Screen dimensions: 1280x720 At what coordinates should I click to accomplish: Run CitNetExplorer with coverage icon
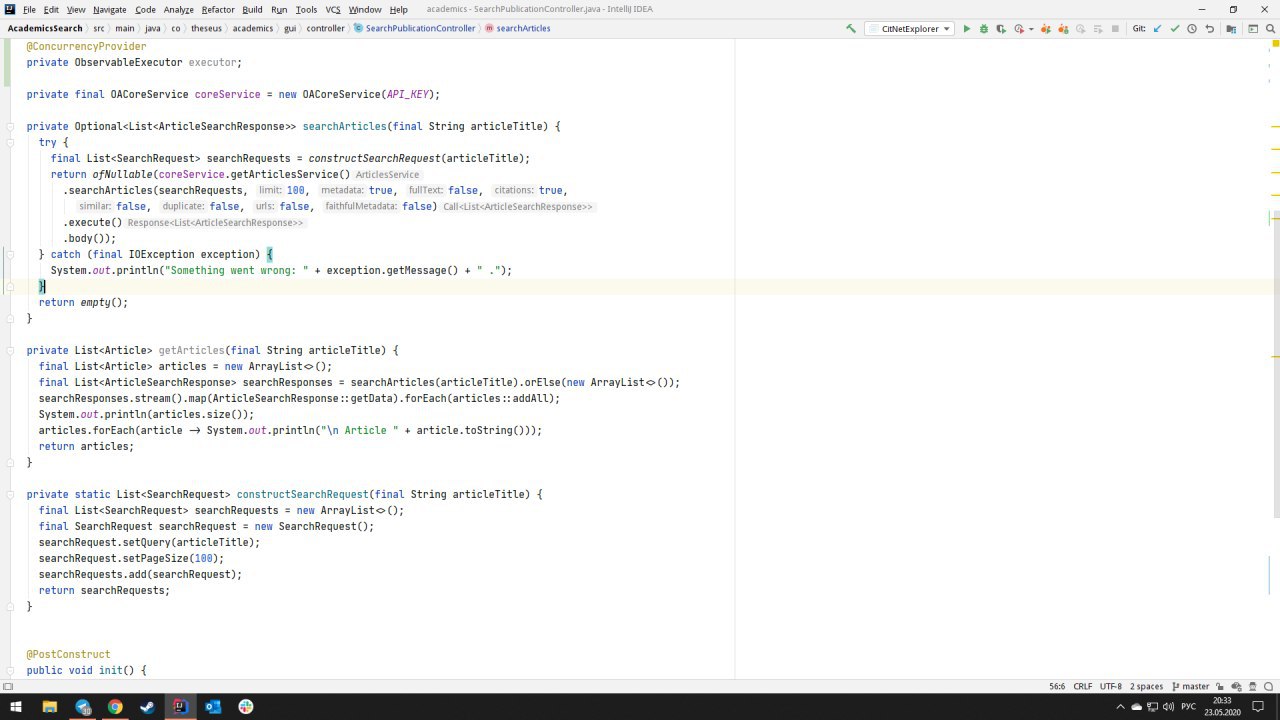(x=1000, y=29)
